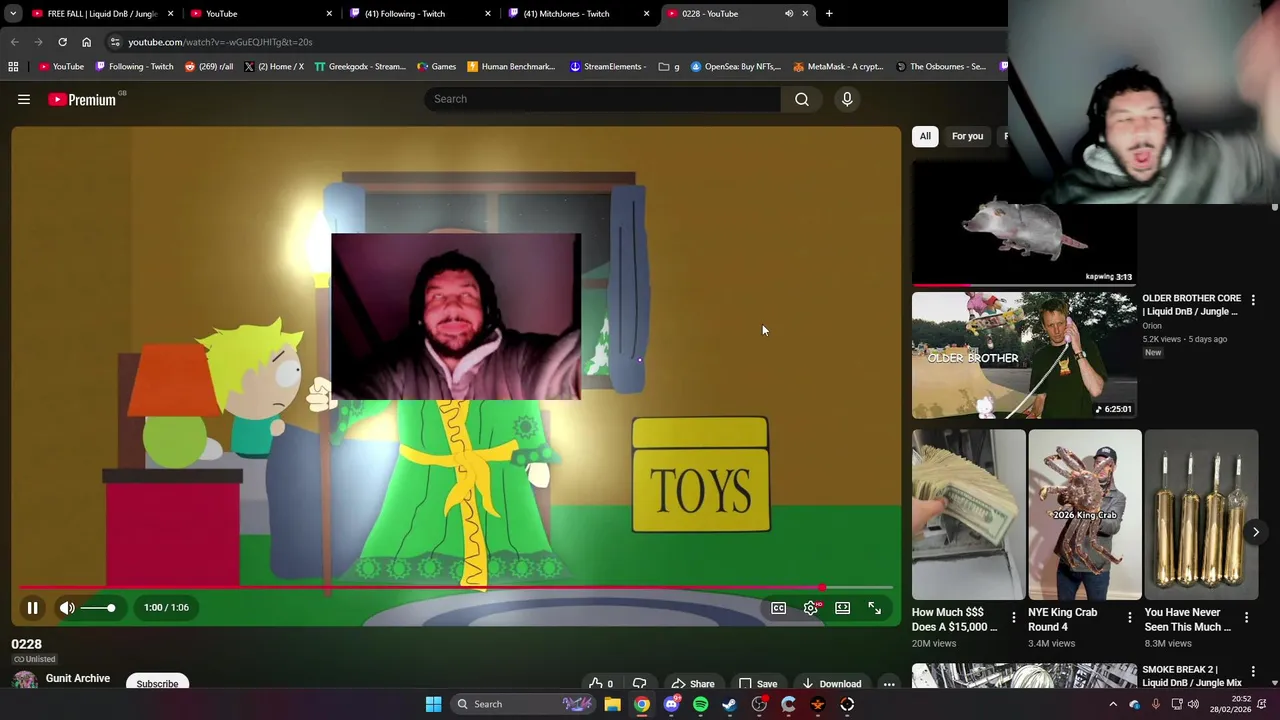Open options for SMOKE BREAK 2 video
The width and height of the screenshot is (1280, 720).
pyautogui.click(x=1253, y=671)
